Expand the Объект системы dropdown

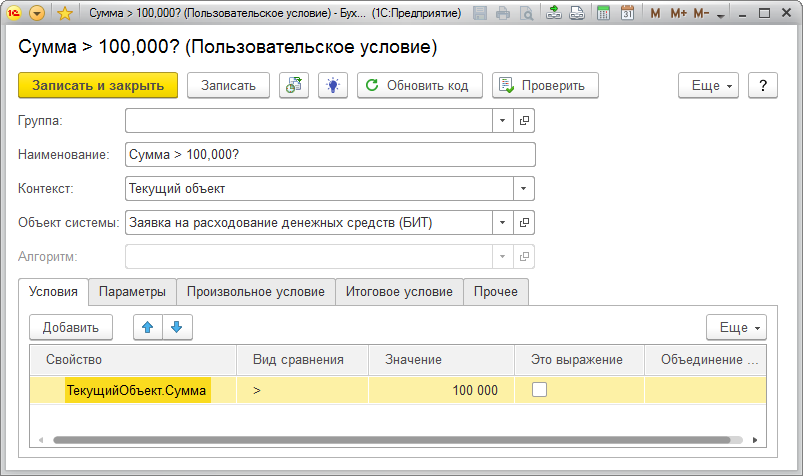point(502,222)
